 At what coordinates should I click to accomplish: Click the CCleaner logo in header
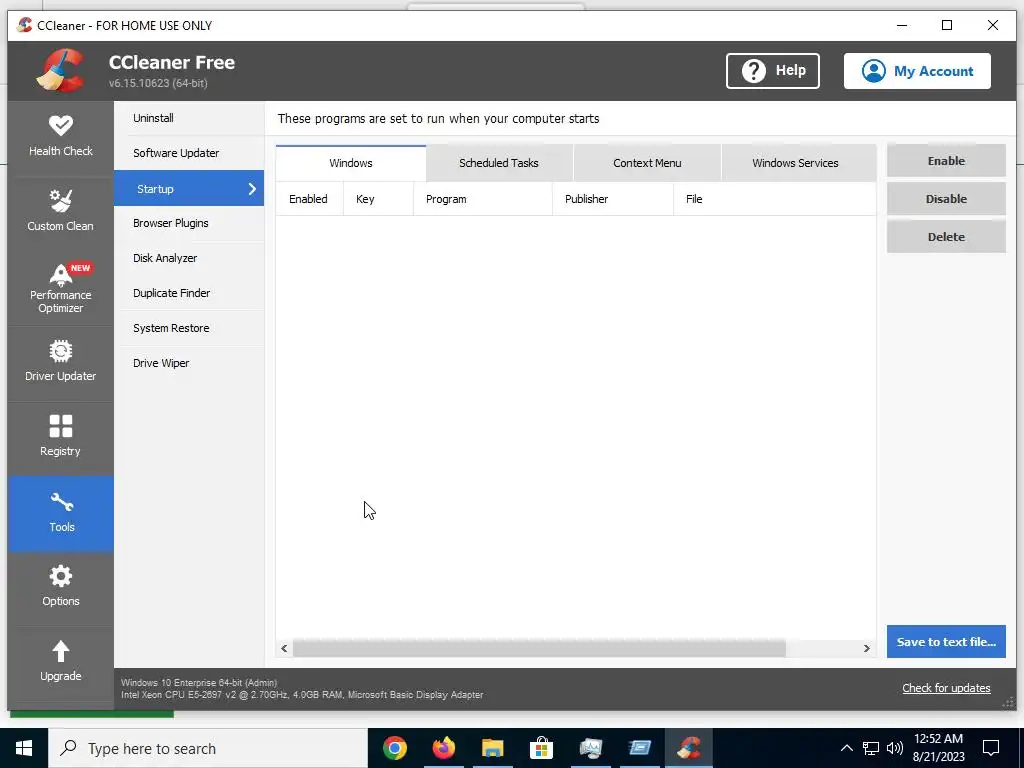(x=61, y=71)
